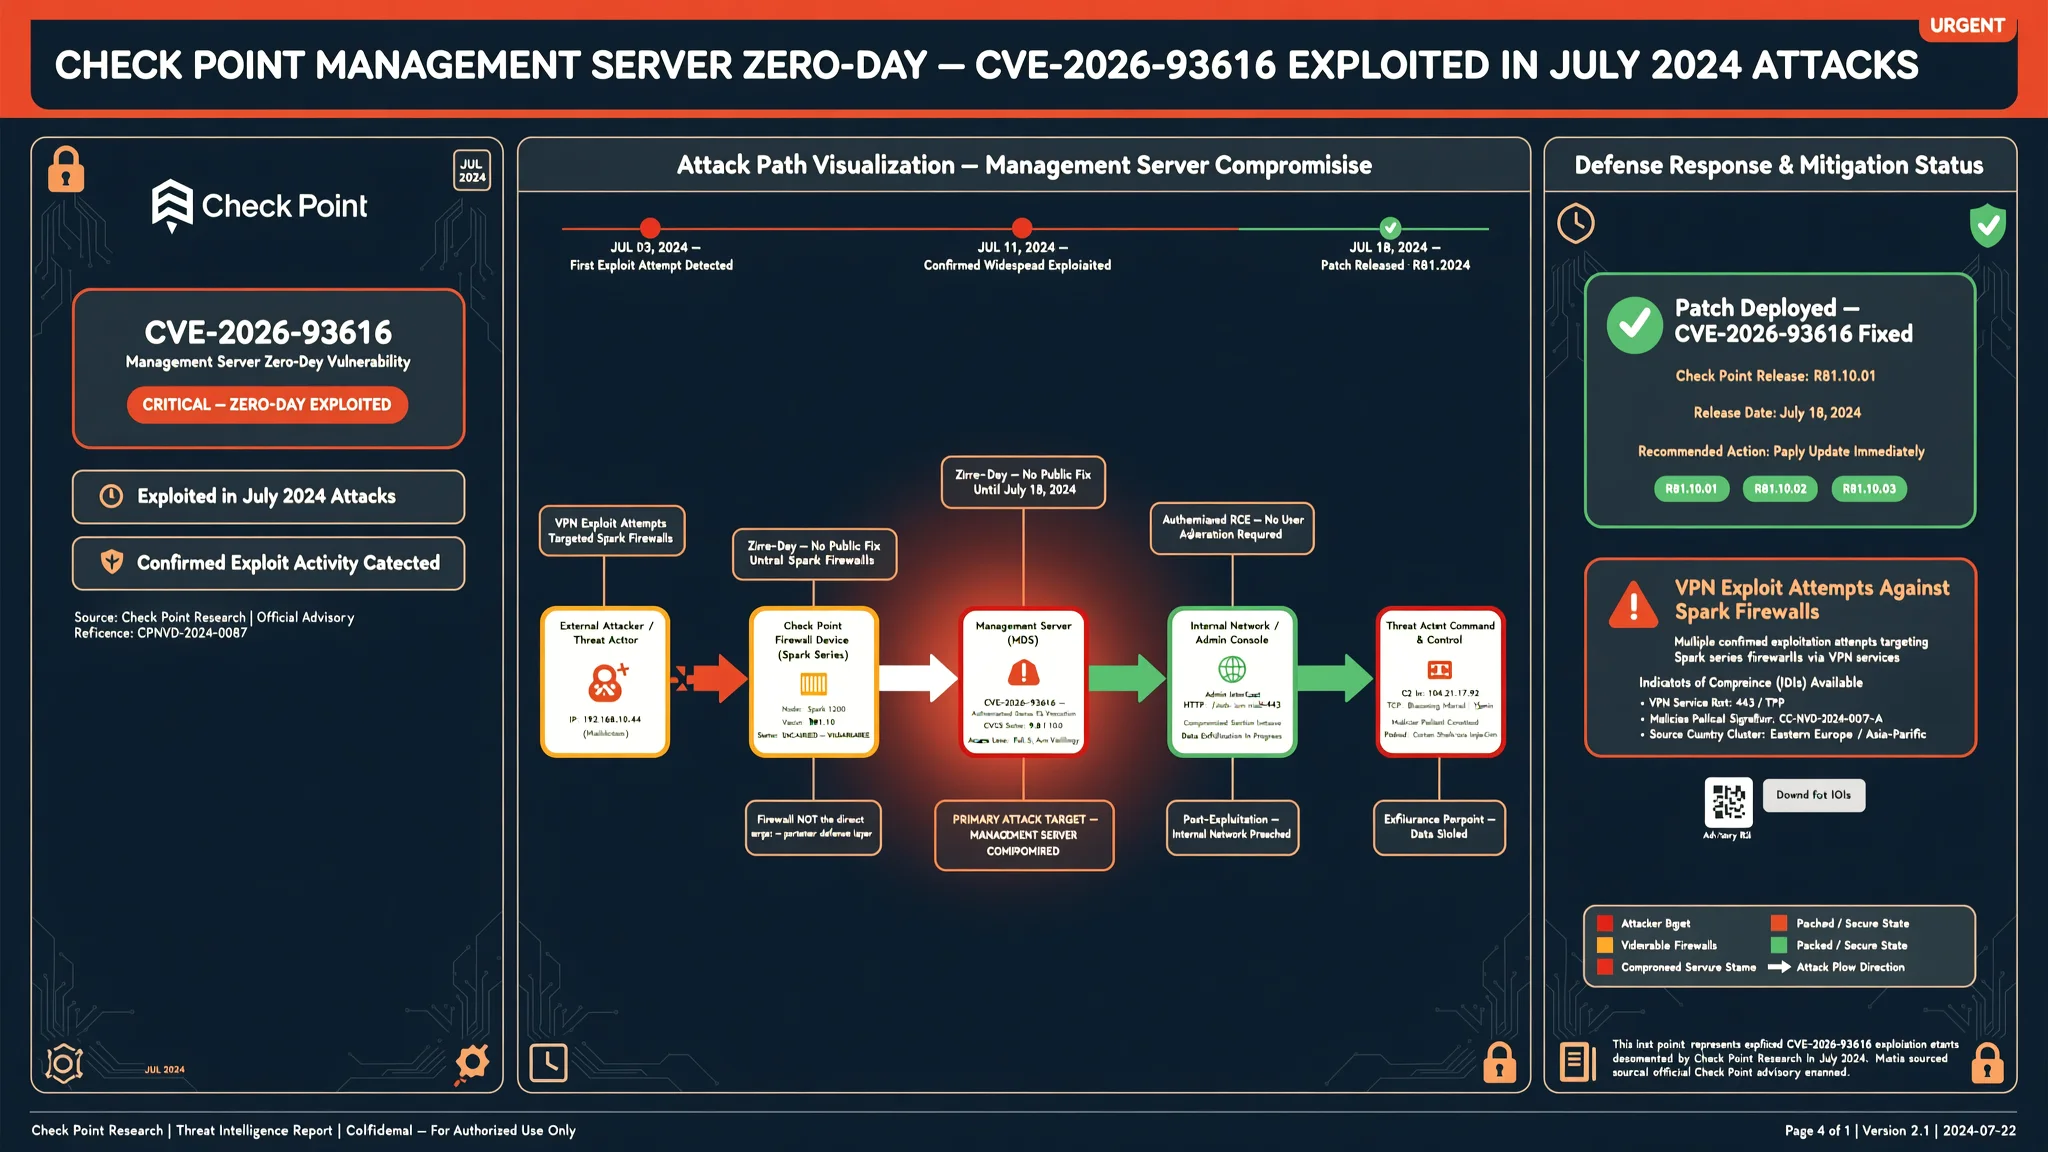This screenshot has height=1152, width=2048.
Task: Click the R81.10.03 version badge
Action: point(1869,489)
